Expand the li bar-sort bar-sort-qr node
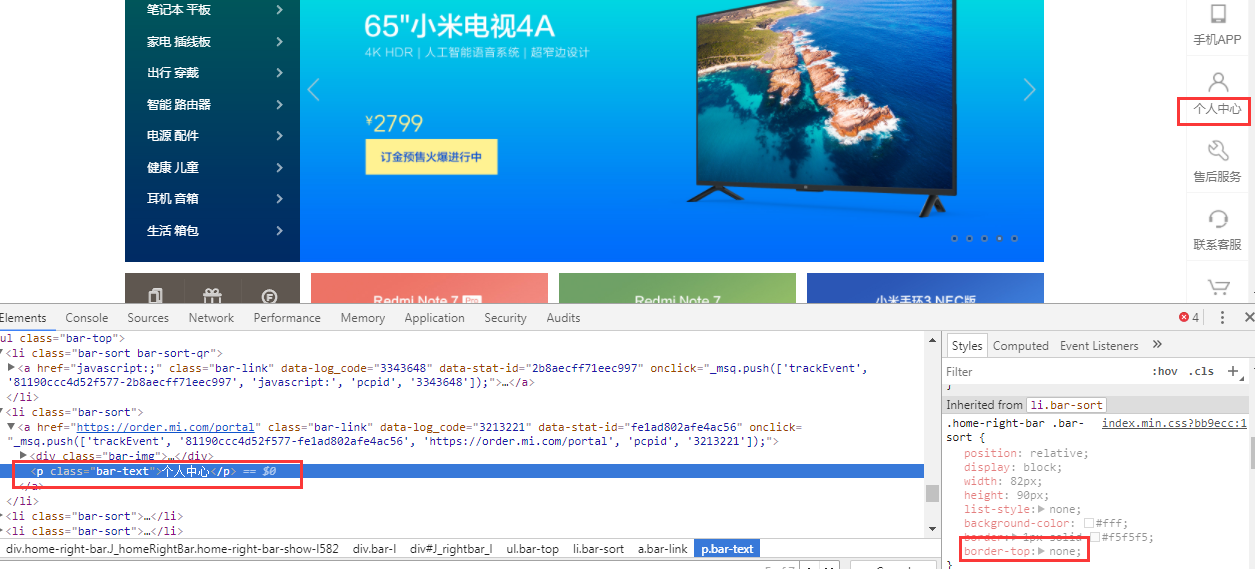 click(3, 353)
